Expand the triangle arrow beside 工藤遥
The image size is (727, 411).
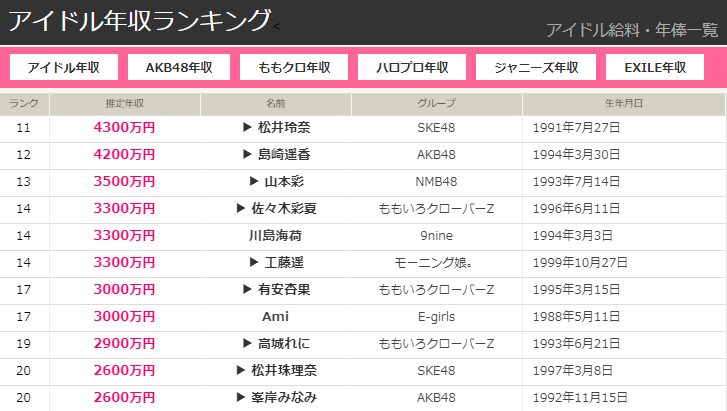pos(254,262)
